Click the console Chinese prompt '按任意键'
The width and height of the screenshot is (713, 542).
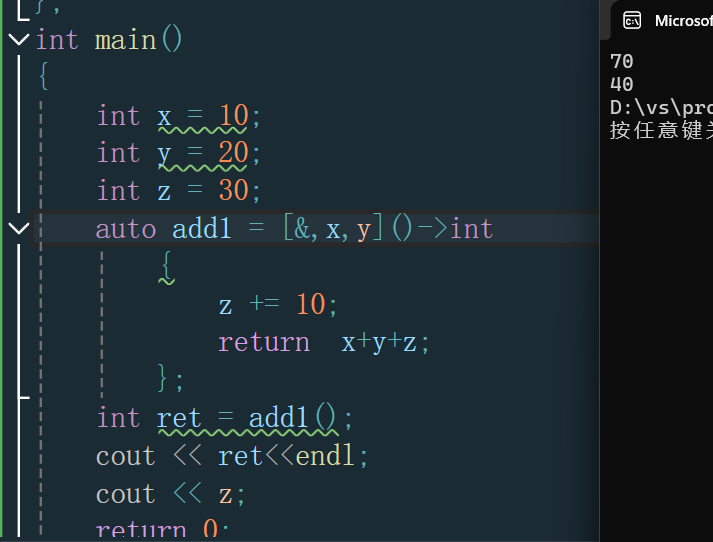pyautogui.click(x=657, y=130)
